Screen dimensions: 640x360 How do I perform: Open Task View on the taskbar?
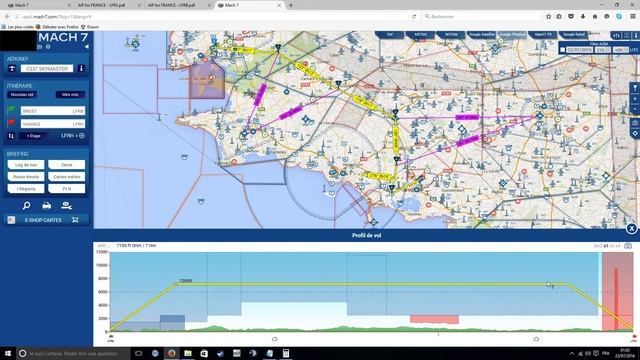[x=138, y=353]
